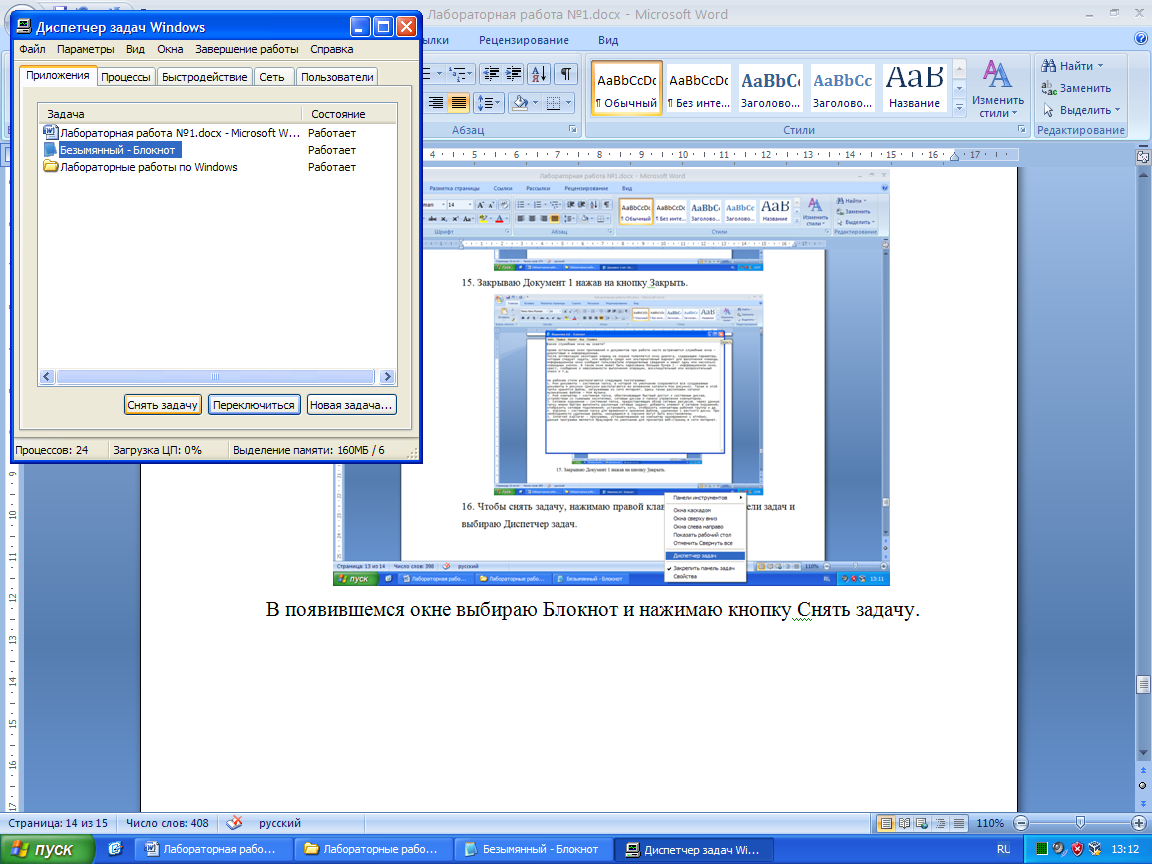Open borders dropdown arrow
This screenshot has width=1152, height=864.
click(569, 102)
